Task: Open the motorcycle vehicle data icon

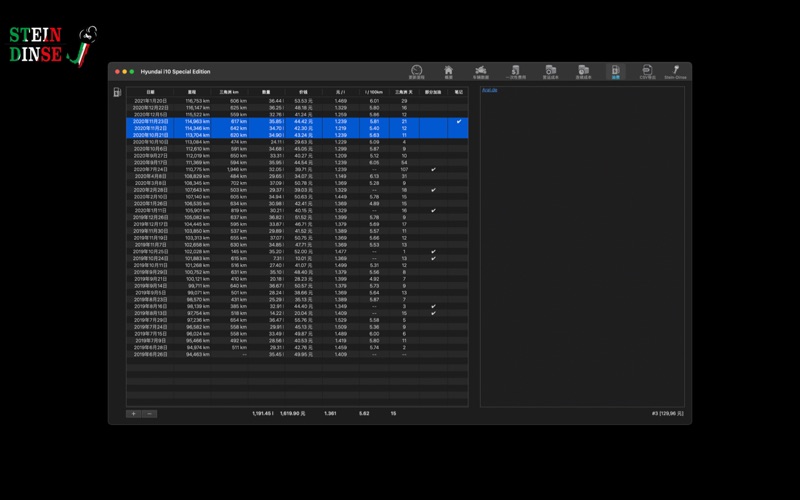Action: (481, 71)
